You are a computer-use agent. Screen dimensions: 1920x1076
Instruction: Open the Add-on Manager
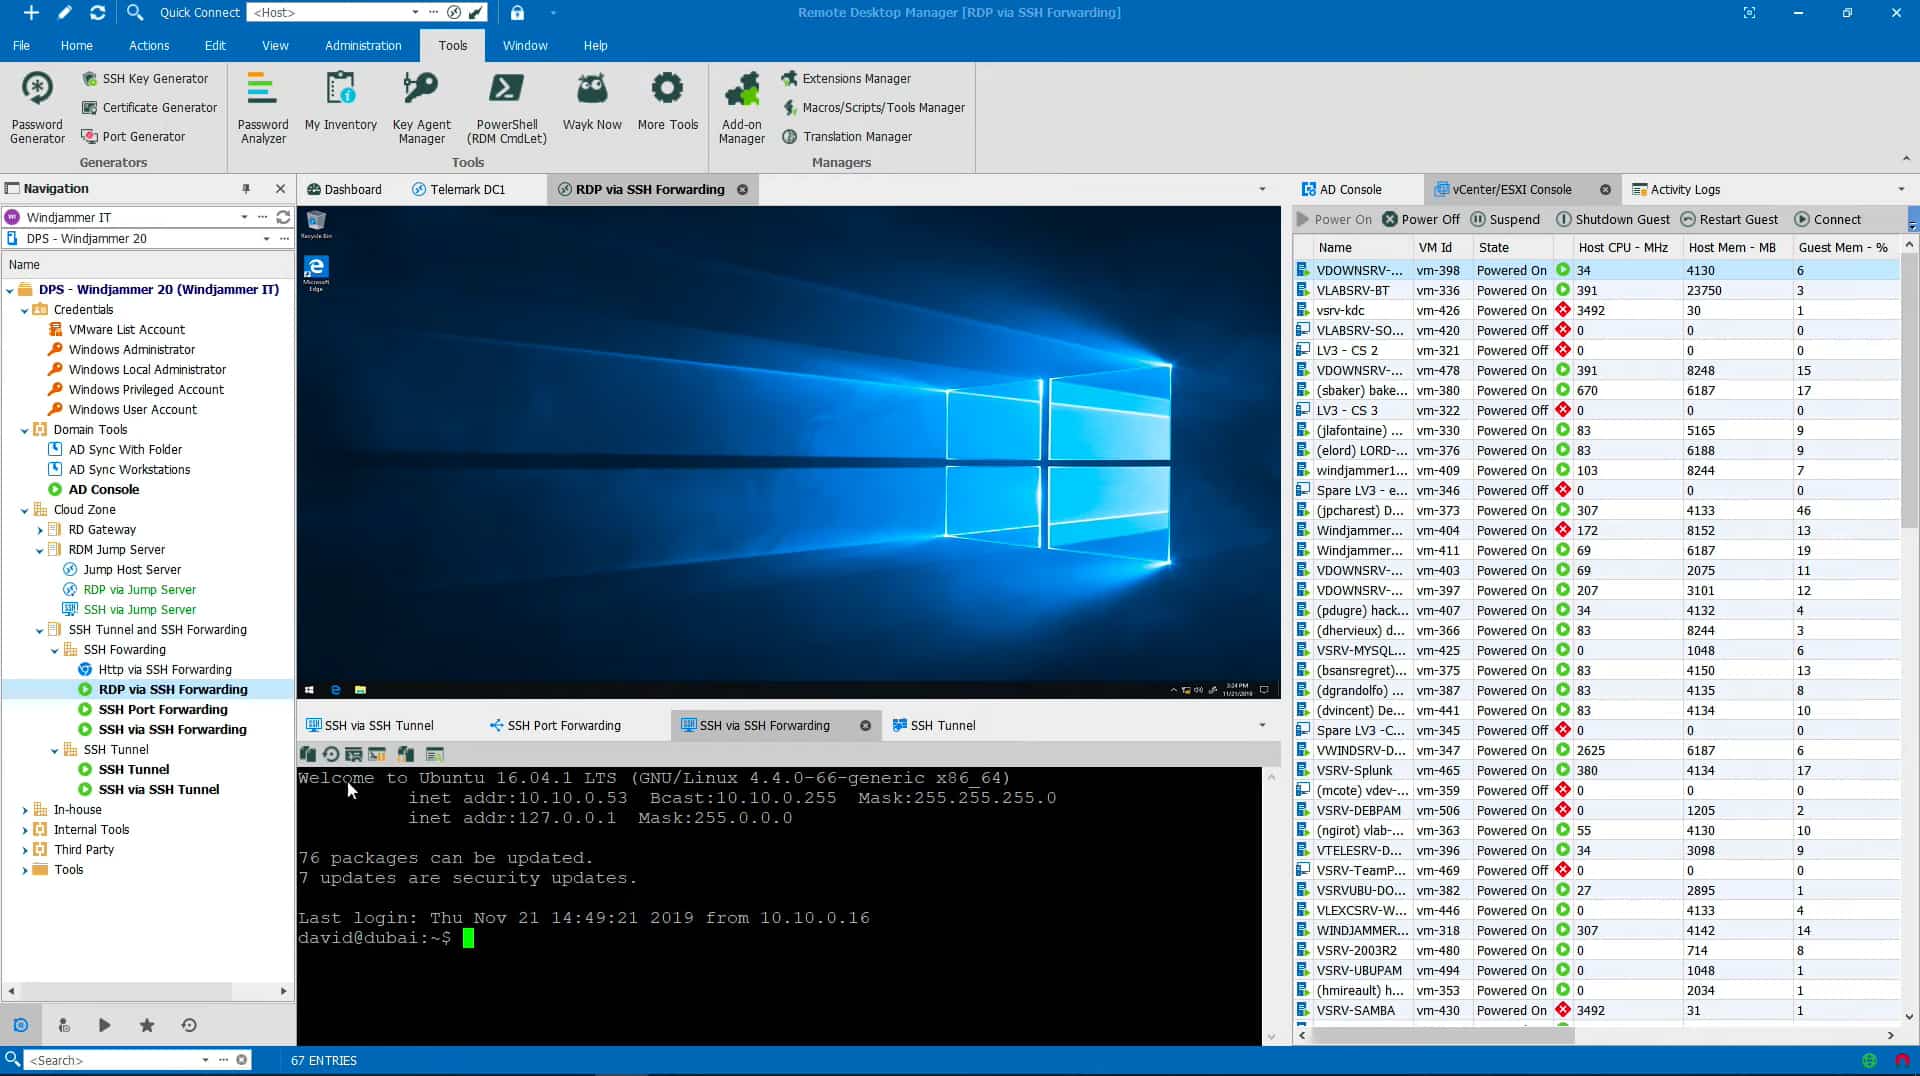pos(741,105)
